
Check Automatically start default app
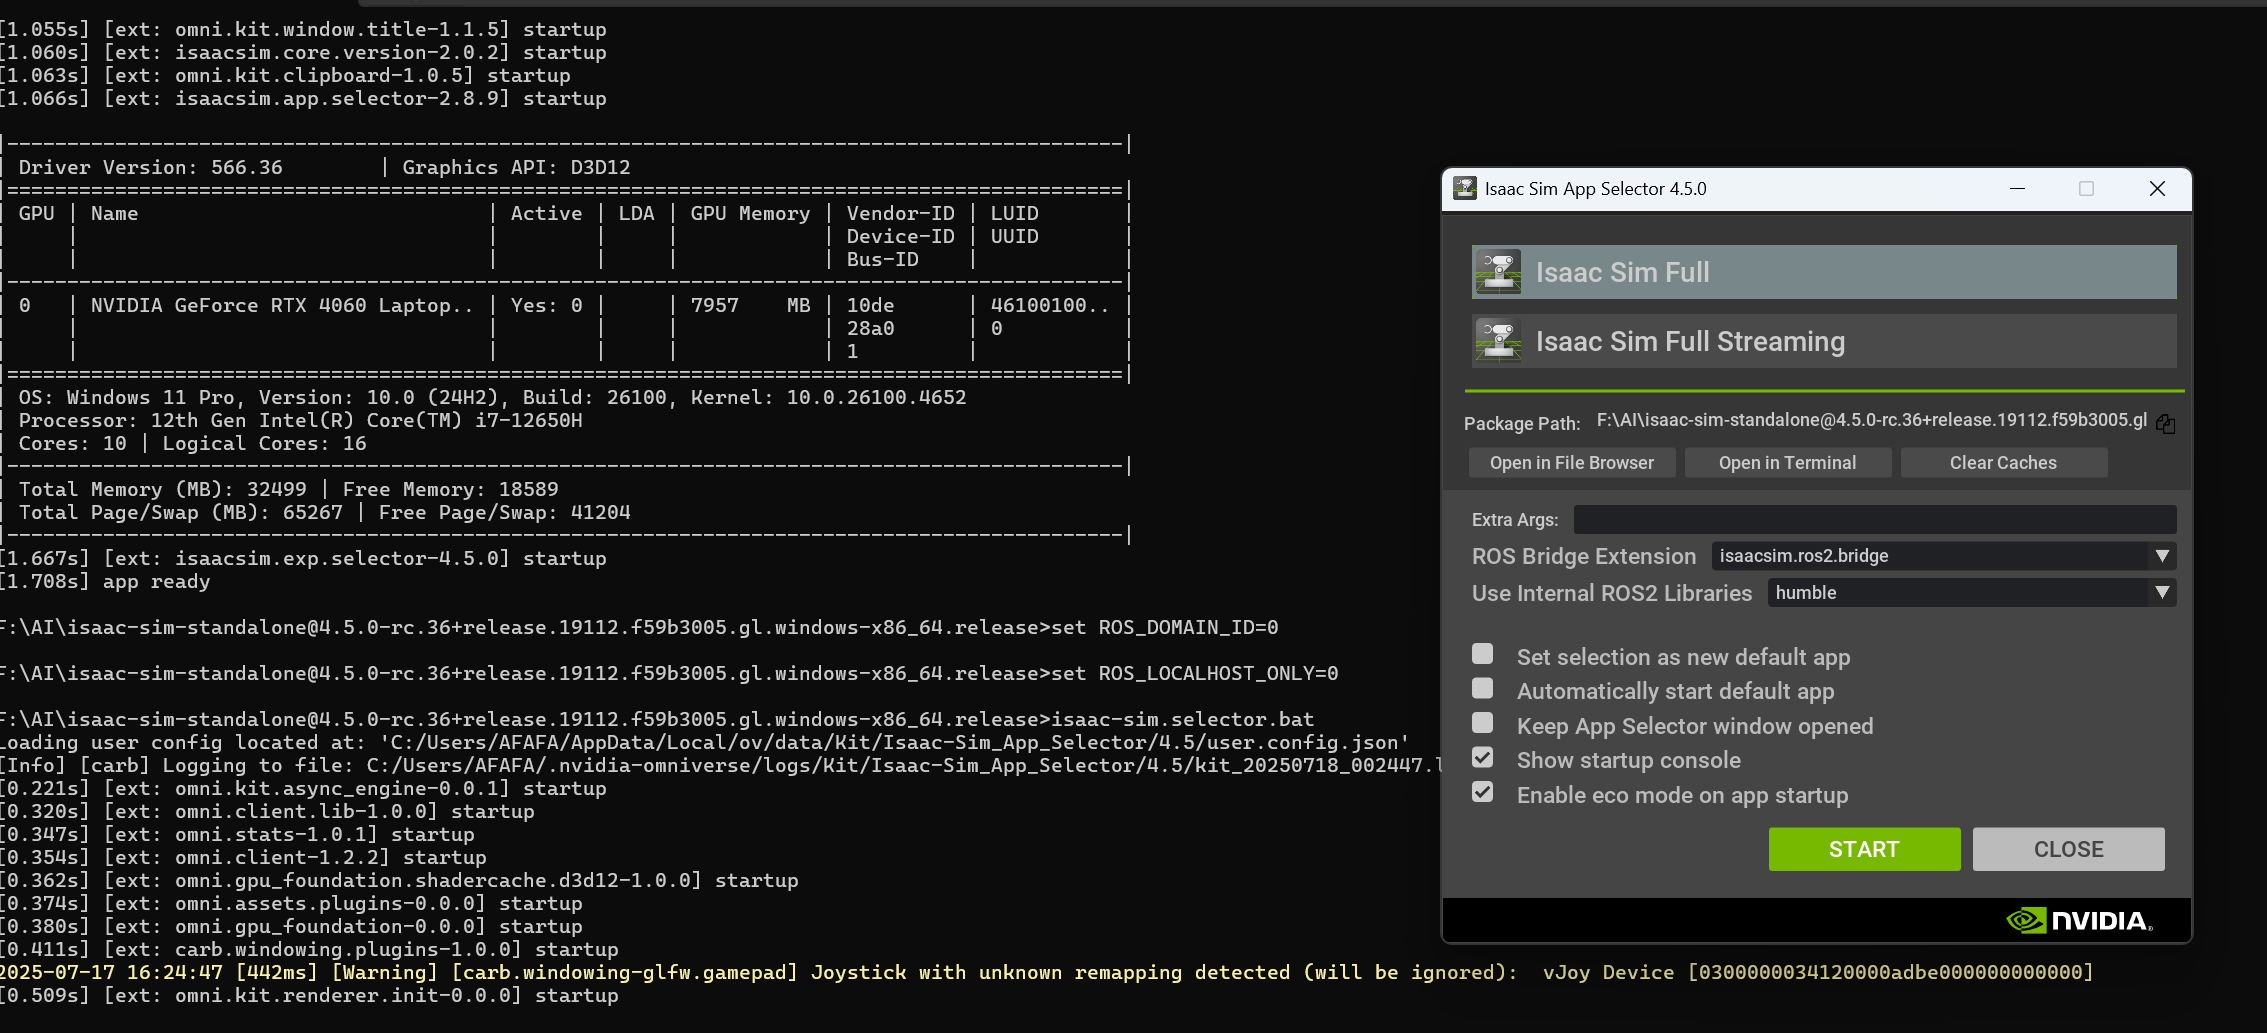(1483, 688)
